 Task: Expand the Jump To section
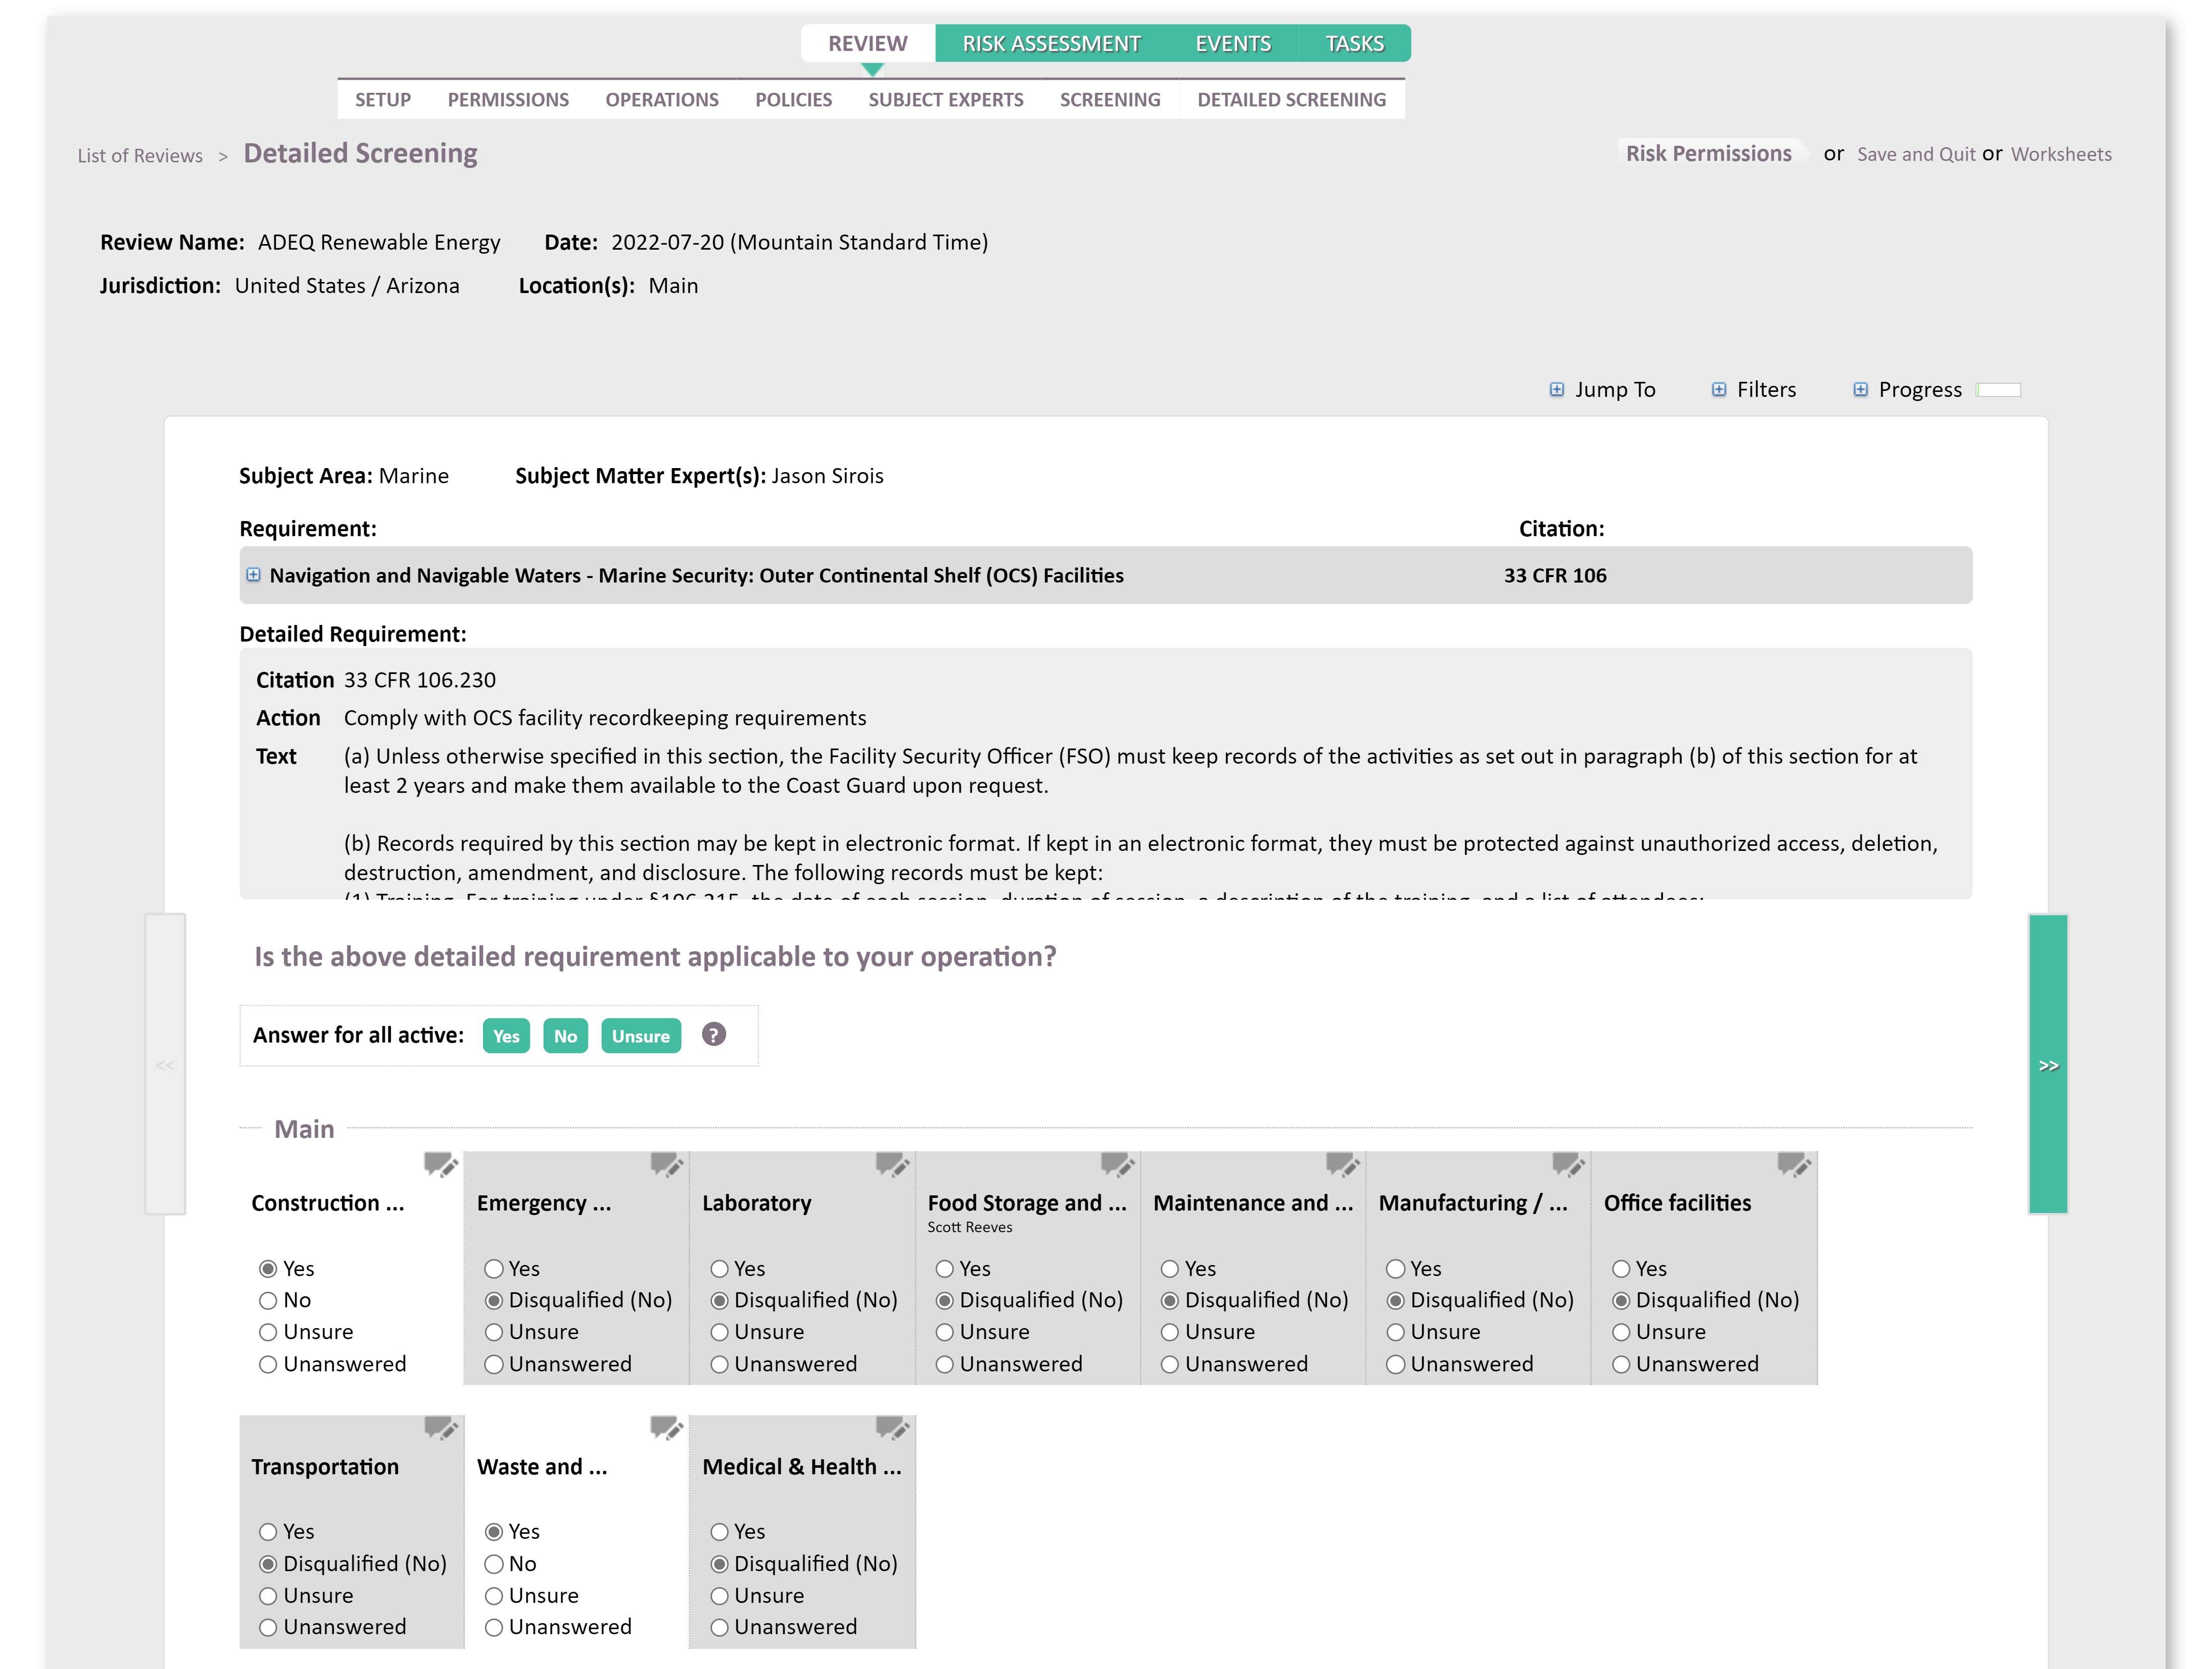[1556, 389]
